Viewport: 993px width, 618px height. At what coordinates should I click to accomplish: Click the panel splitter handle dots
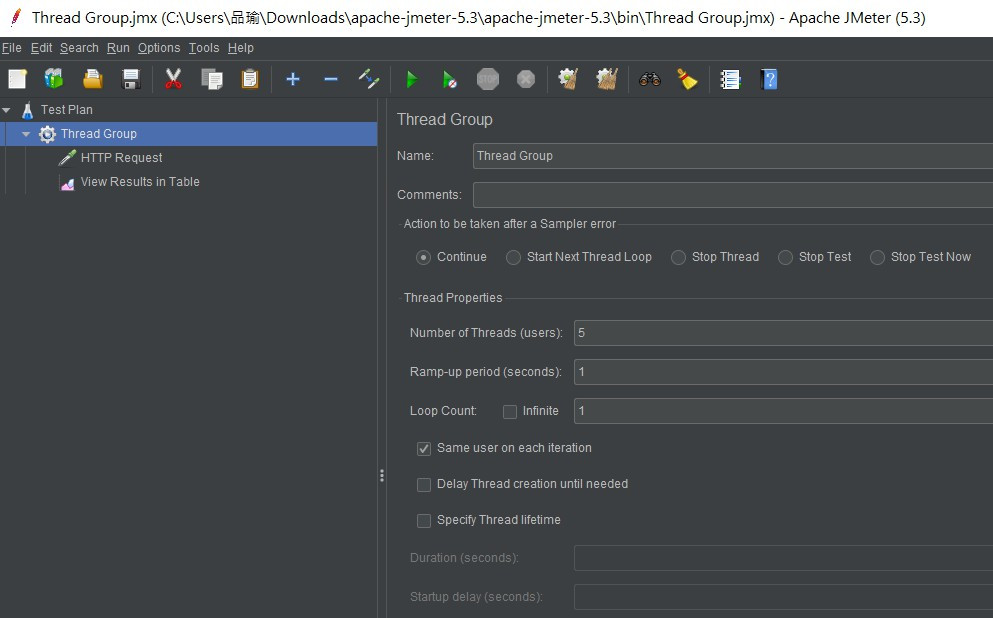pos(382,476)
